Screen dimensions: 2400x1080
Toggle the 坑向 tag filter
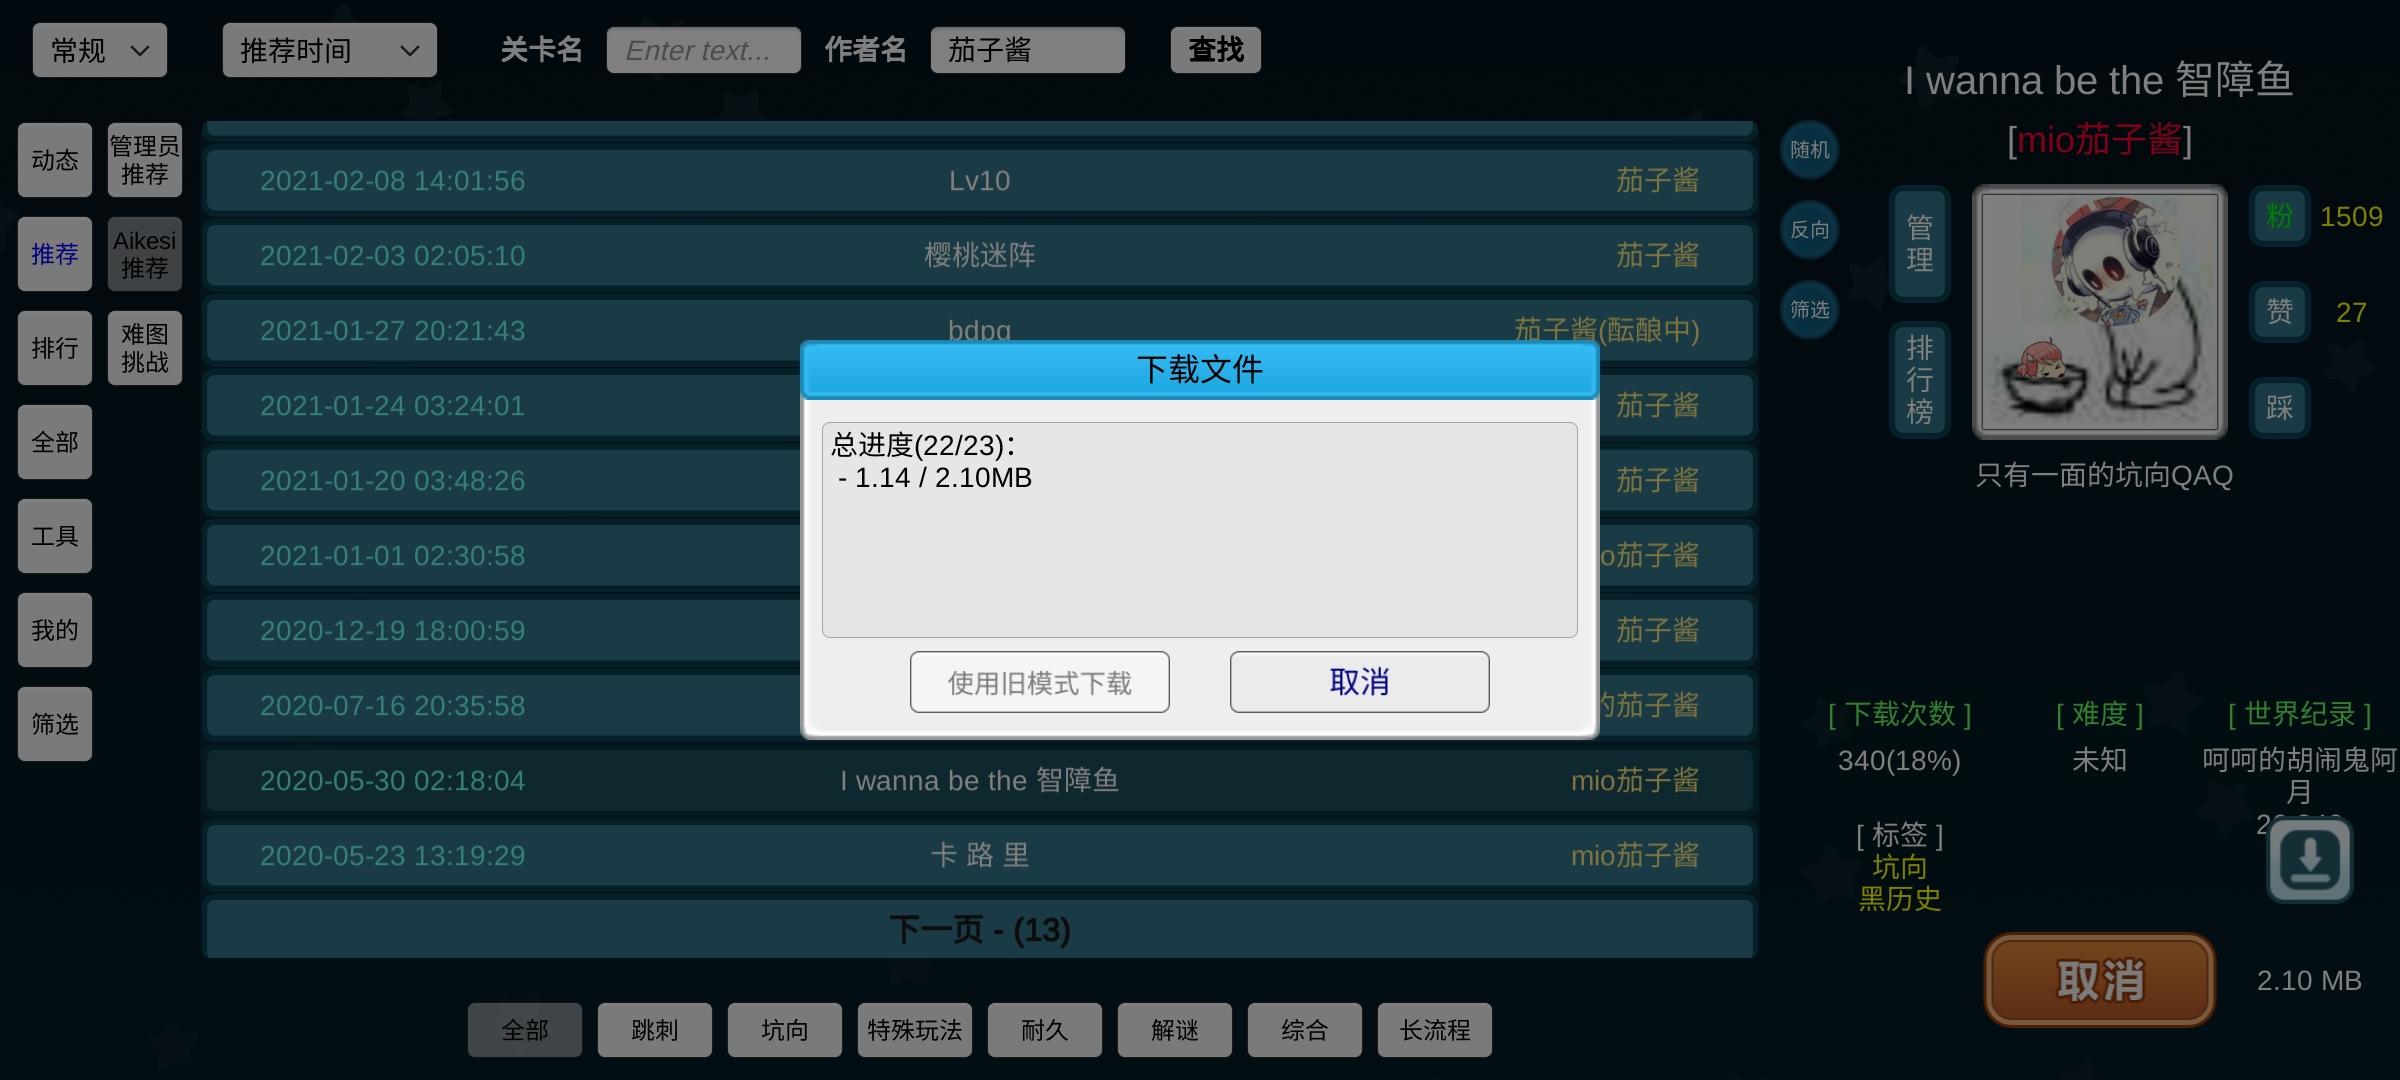(x=784, y=1030)
